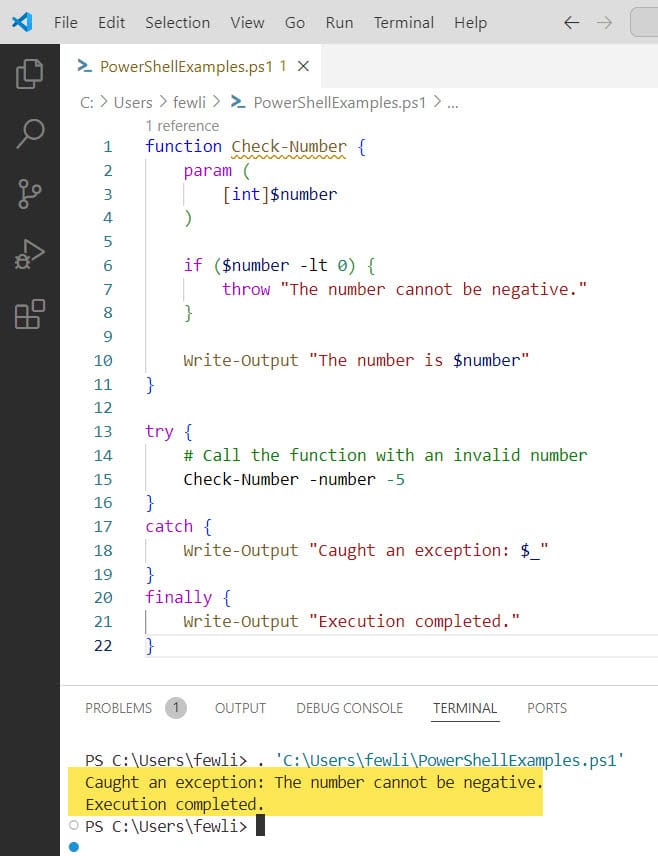Click the terminal prompt input cursor

click(260, 825)
